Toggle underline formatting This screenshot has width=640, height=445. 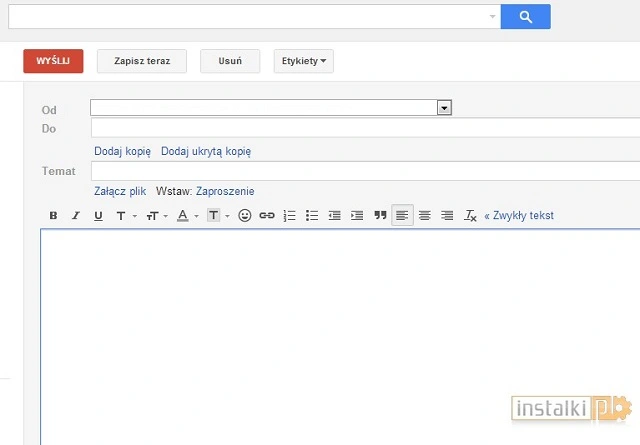point(98,215)
